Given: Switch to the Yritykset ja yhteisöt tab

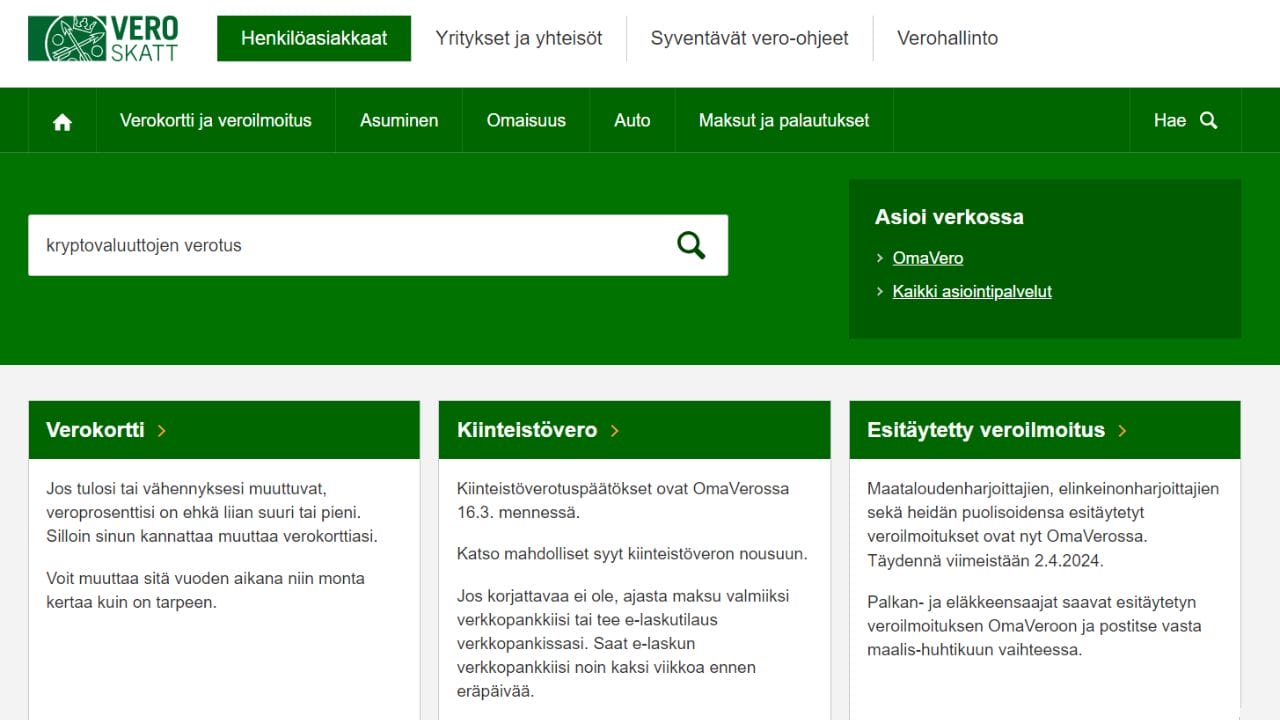Looking at the screenshot, I should point(518,38).
